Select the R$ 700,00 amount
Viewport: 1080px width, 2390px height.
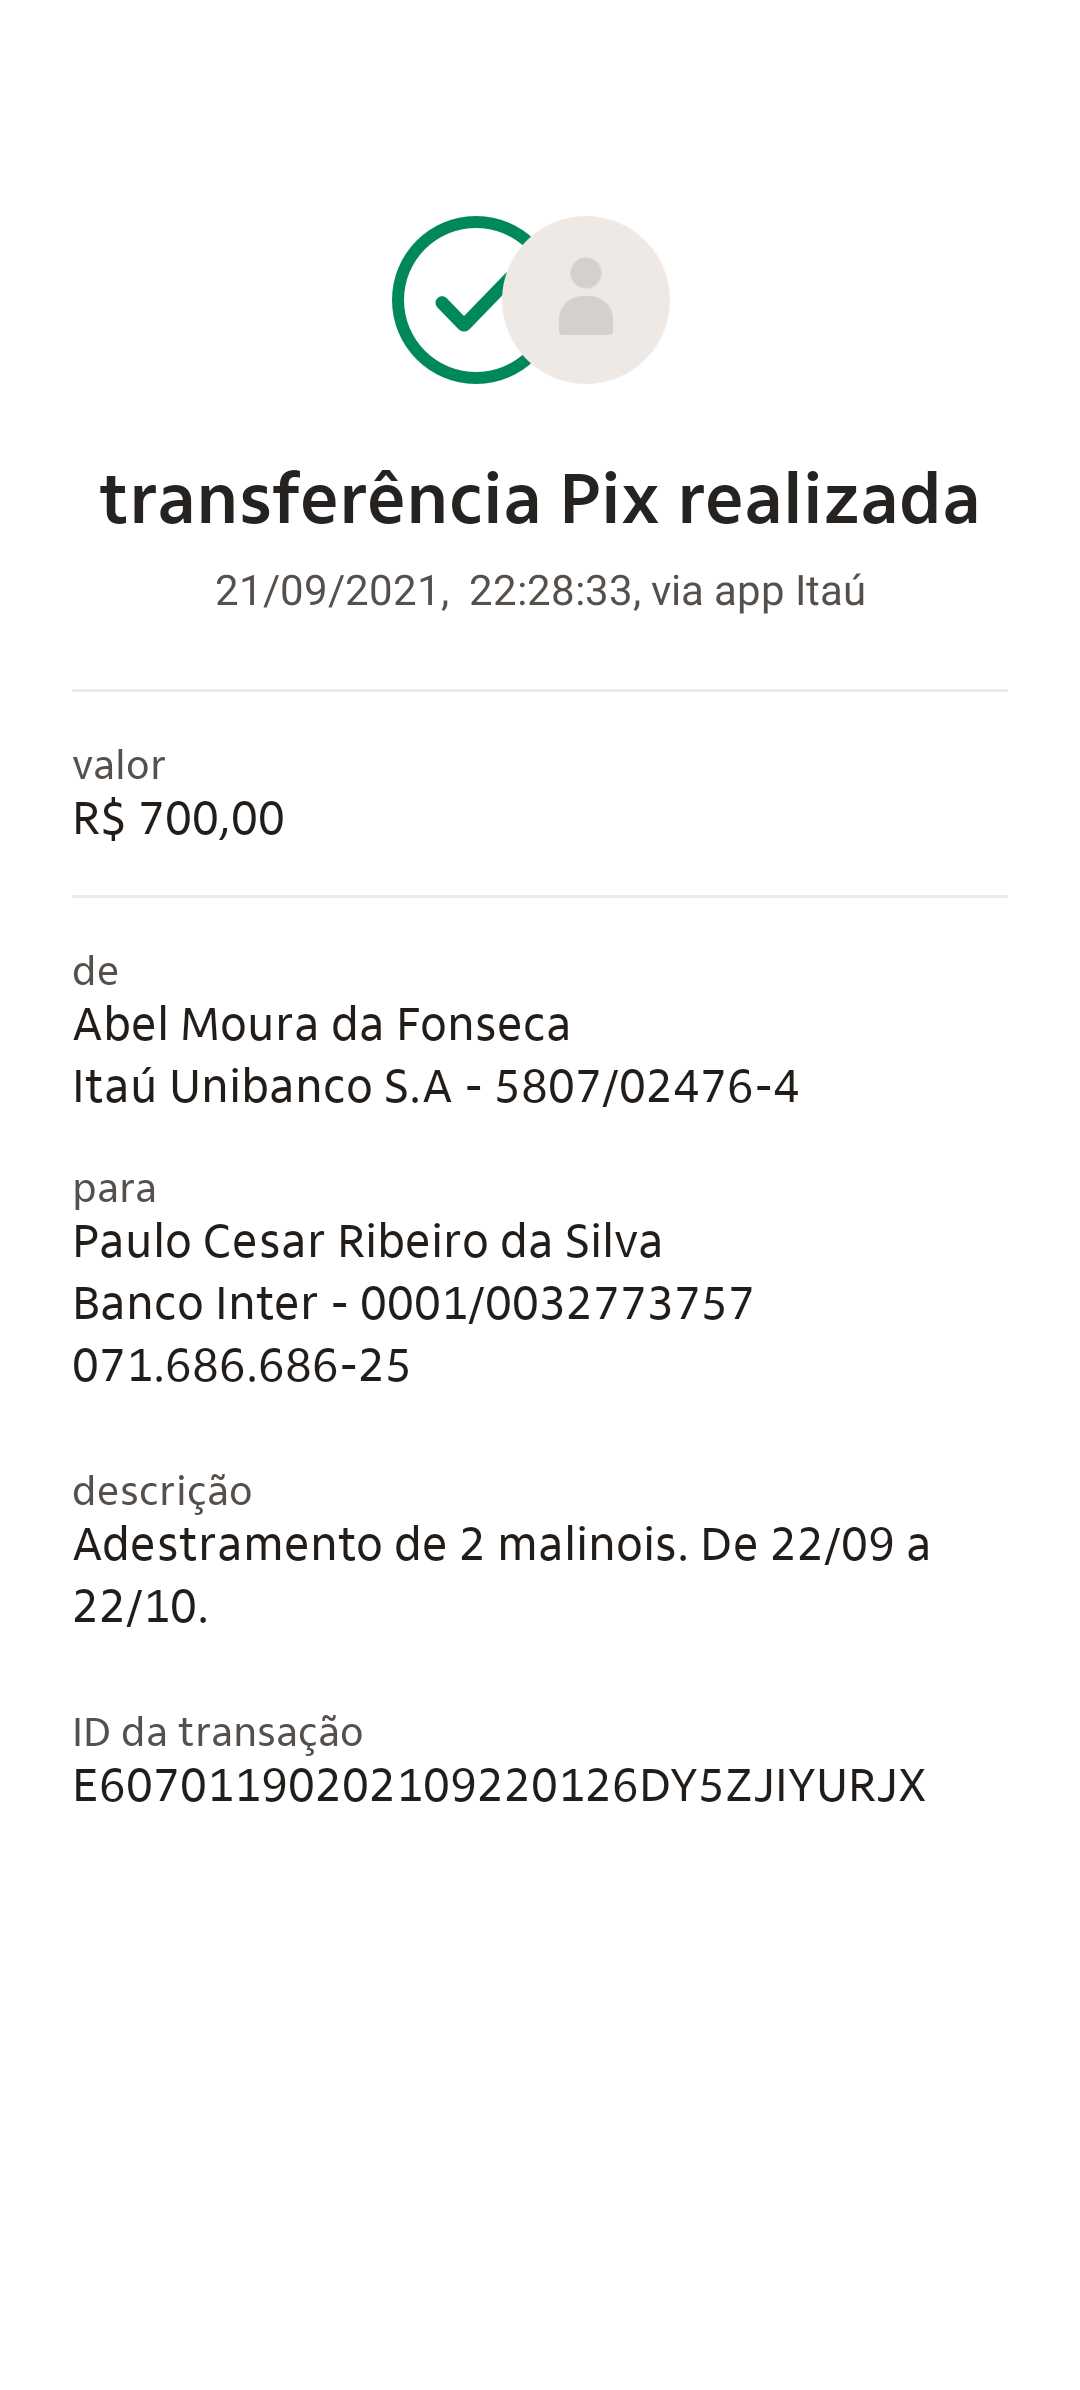point(179,819)
